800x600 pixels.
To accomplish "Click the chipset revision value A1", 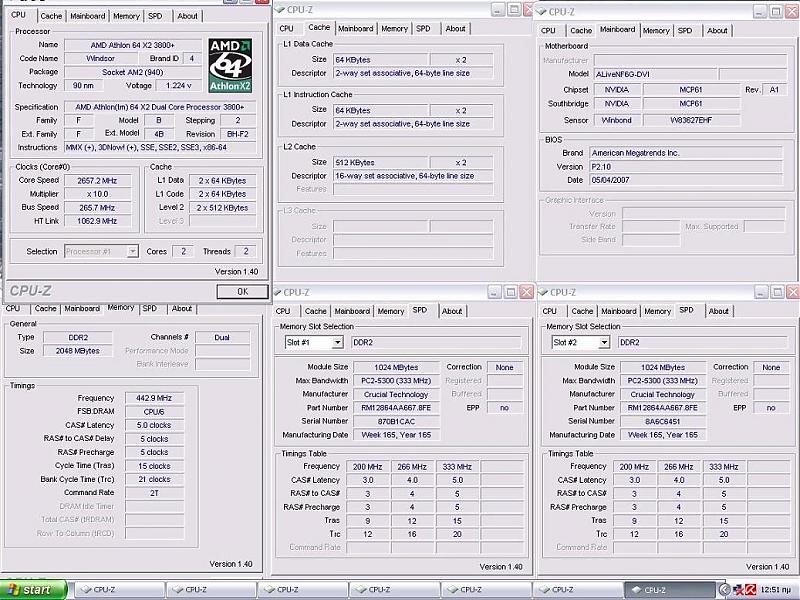I will coord(774,90).
